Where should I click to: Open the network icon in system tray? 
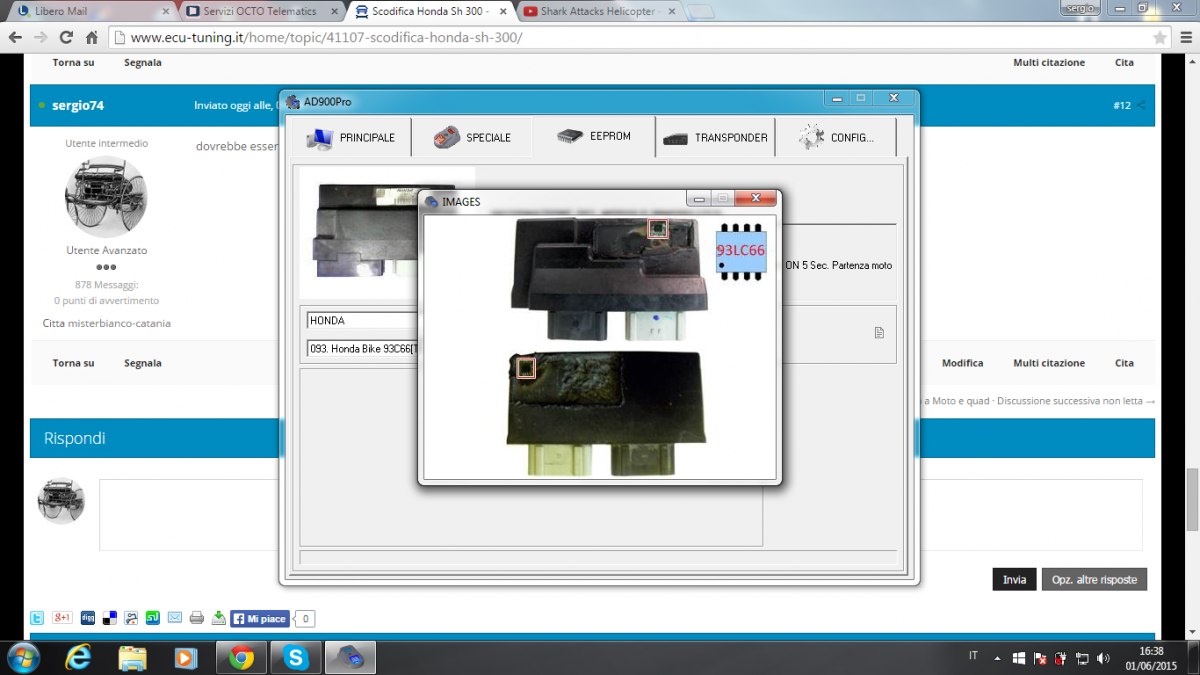pyautogui.click(x=1082, y=657)
